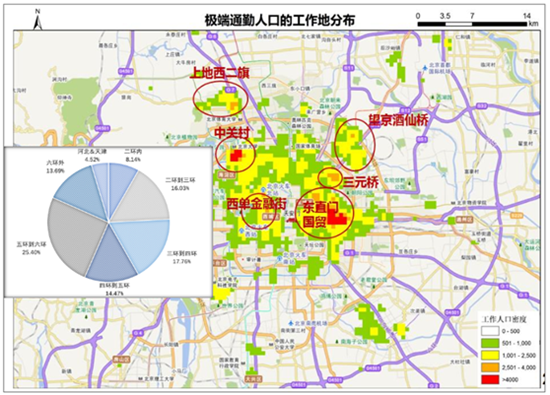The height and width of the screenshot is (395, 550).
Task: Select the 二环到三环 16.03% pie slice
Action: pyautogui.click(x=144, y=198)
